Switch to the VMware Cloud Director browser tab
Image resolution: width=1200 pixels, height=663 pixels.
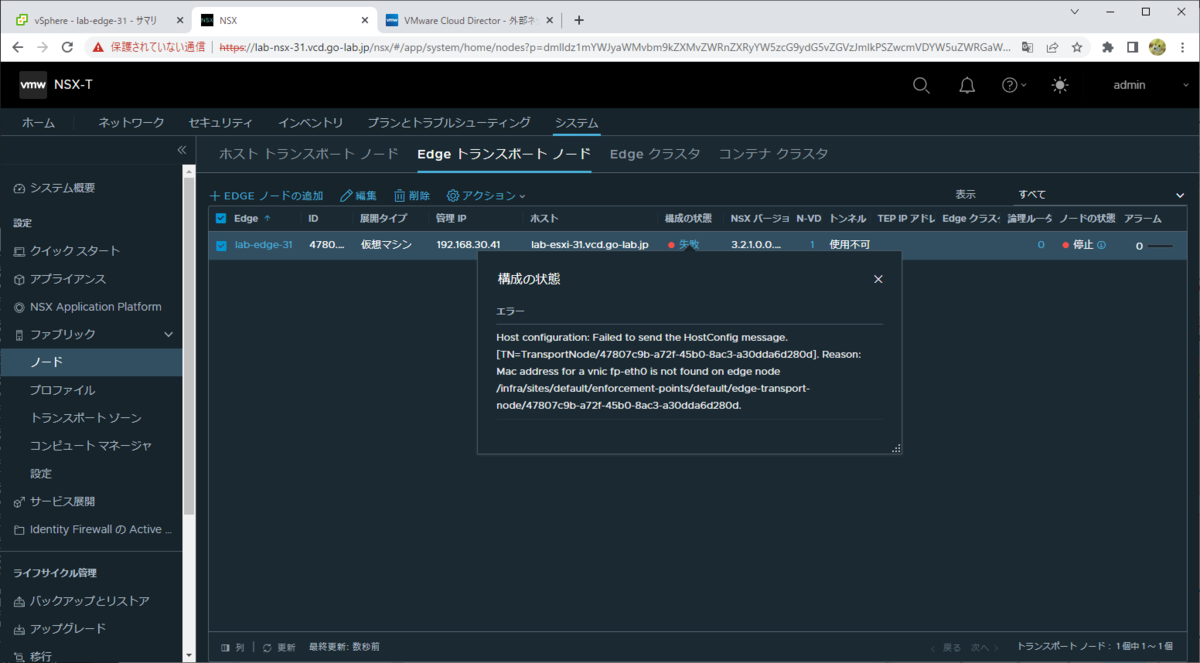point(470,19)
